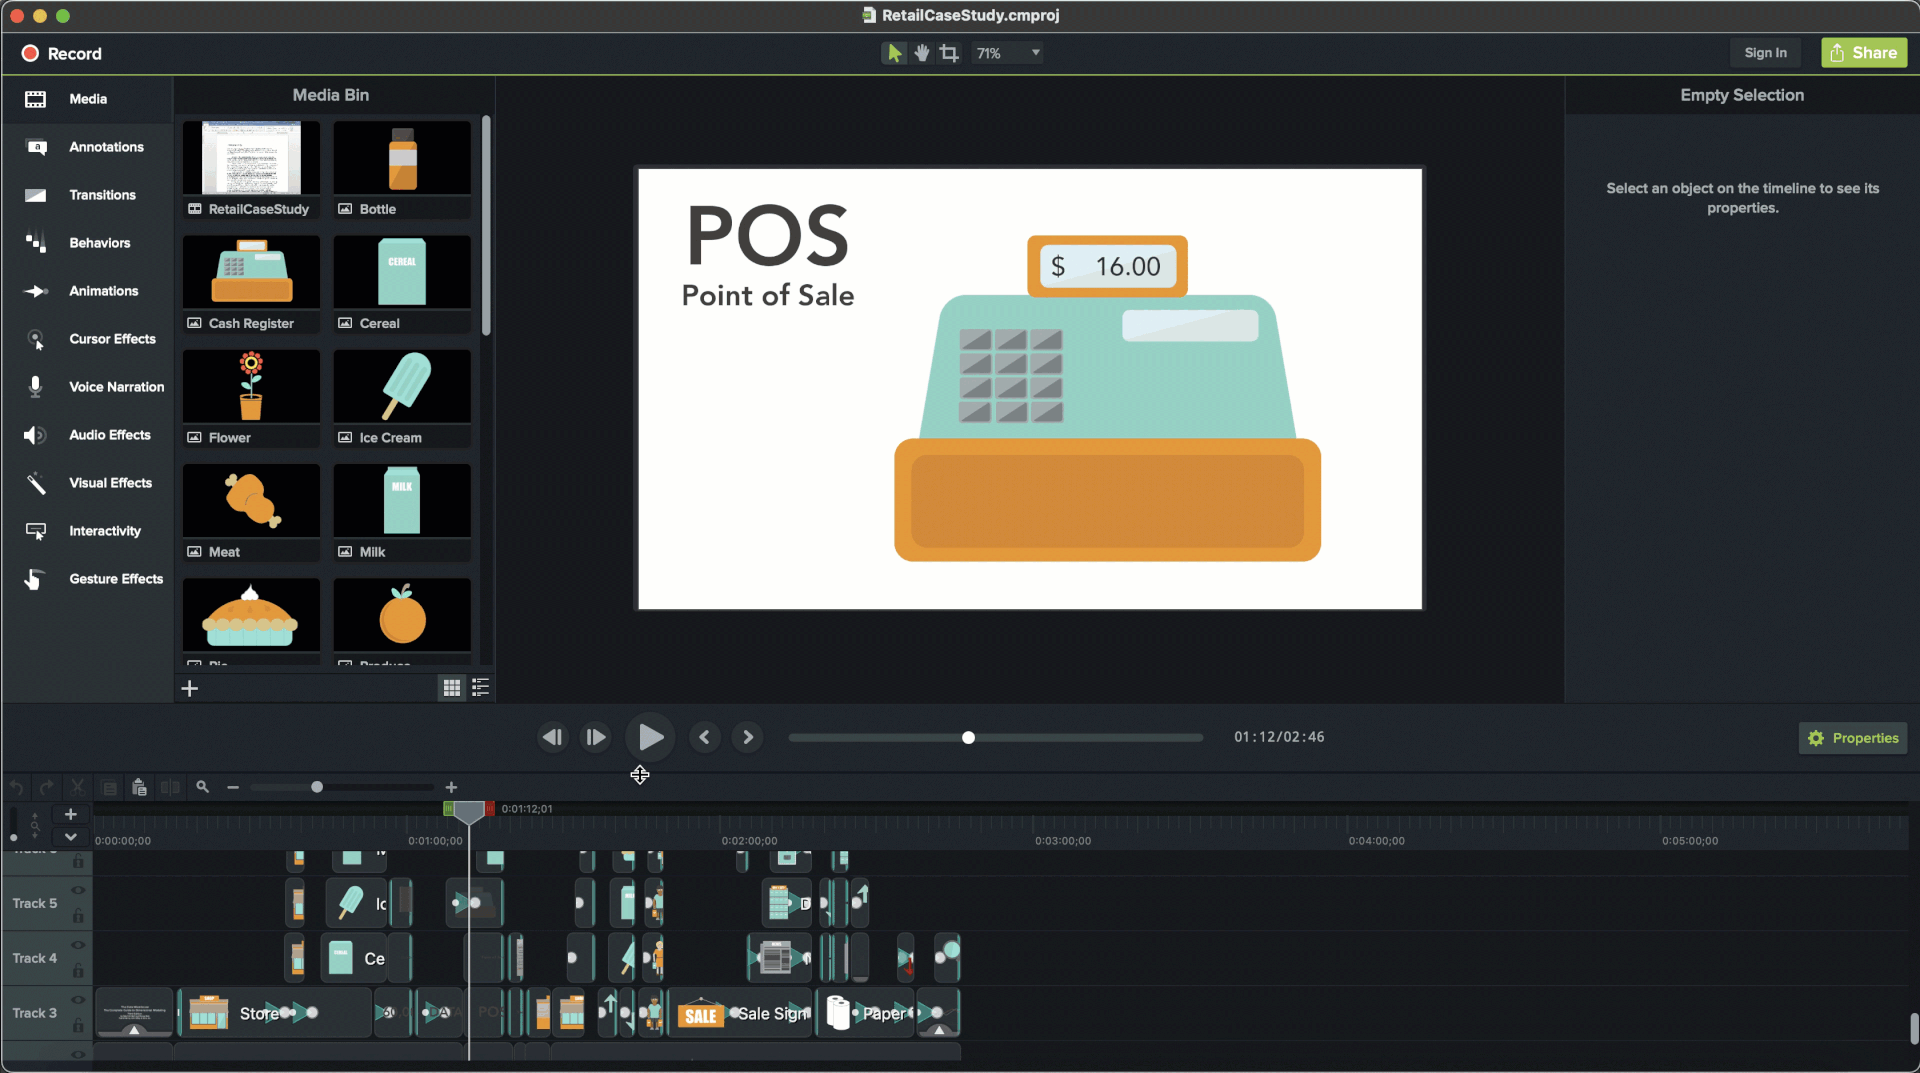Click the timeline playhead marker

click(x=469, y=812)
